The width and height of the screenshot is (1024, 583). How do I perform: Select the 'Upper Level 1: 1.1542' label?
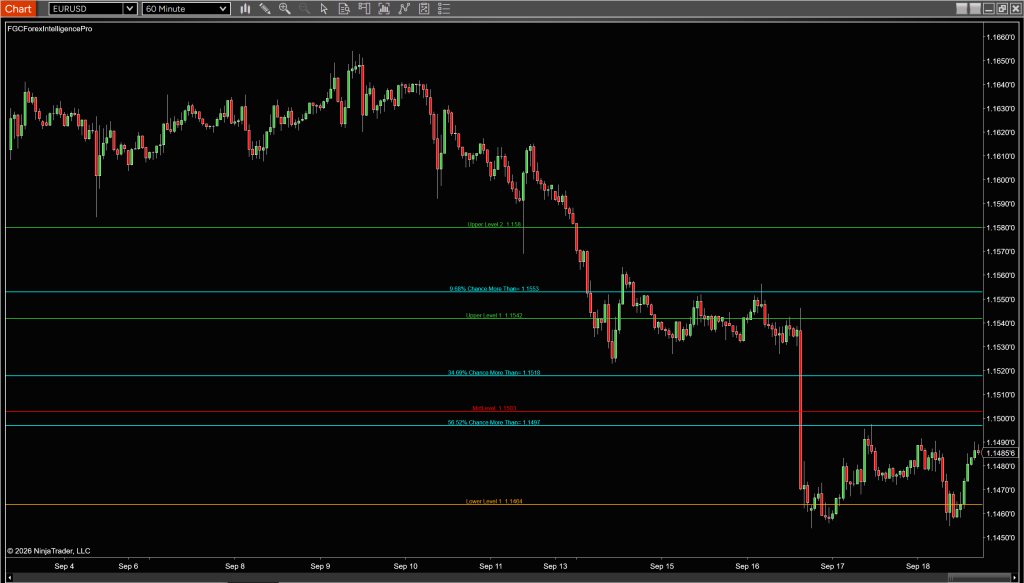(x=494, y=315)
